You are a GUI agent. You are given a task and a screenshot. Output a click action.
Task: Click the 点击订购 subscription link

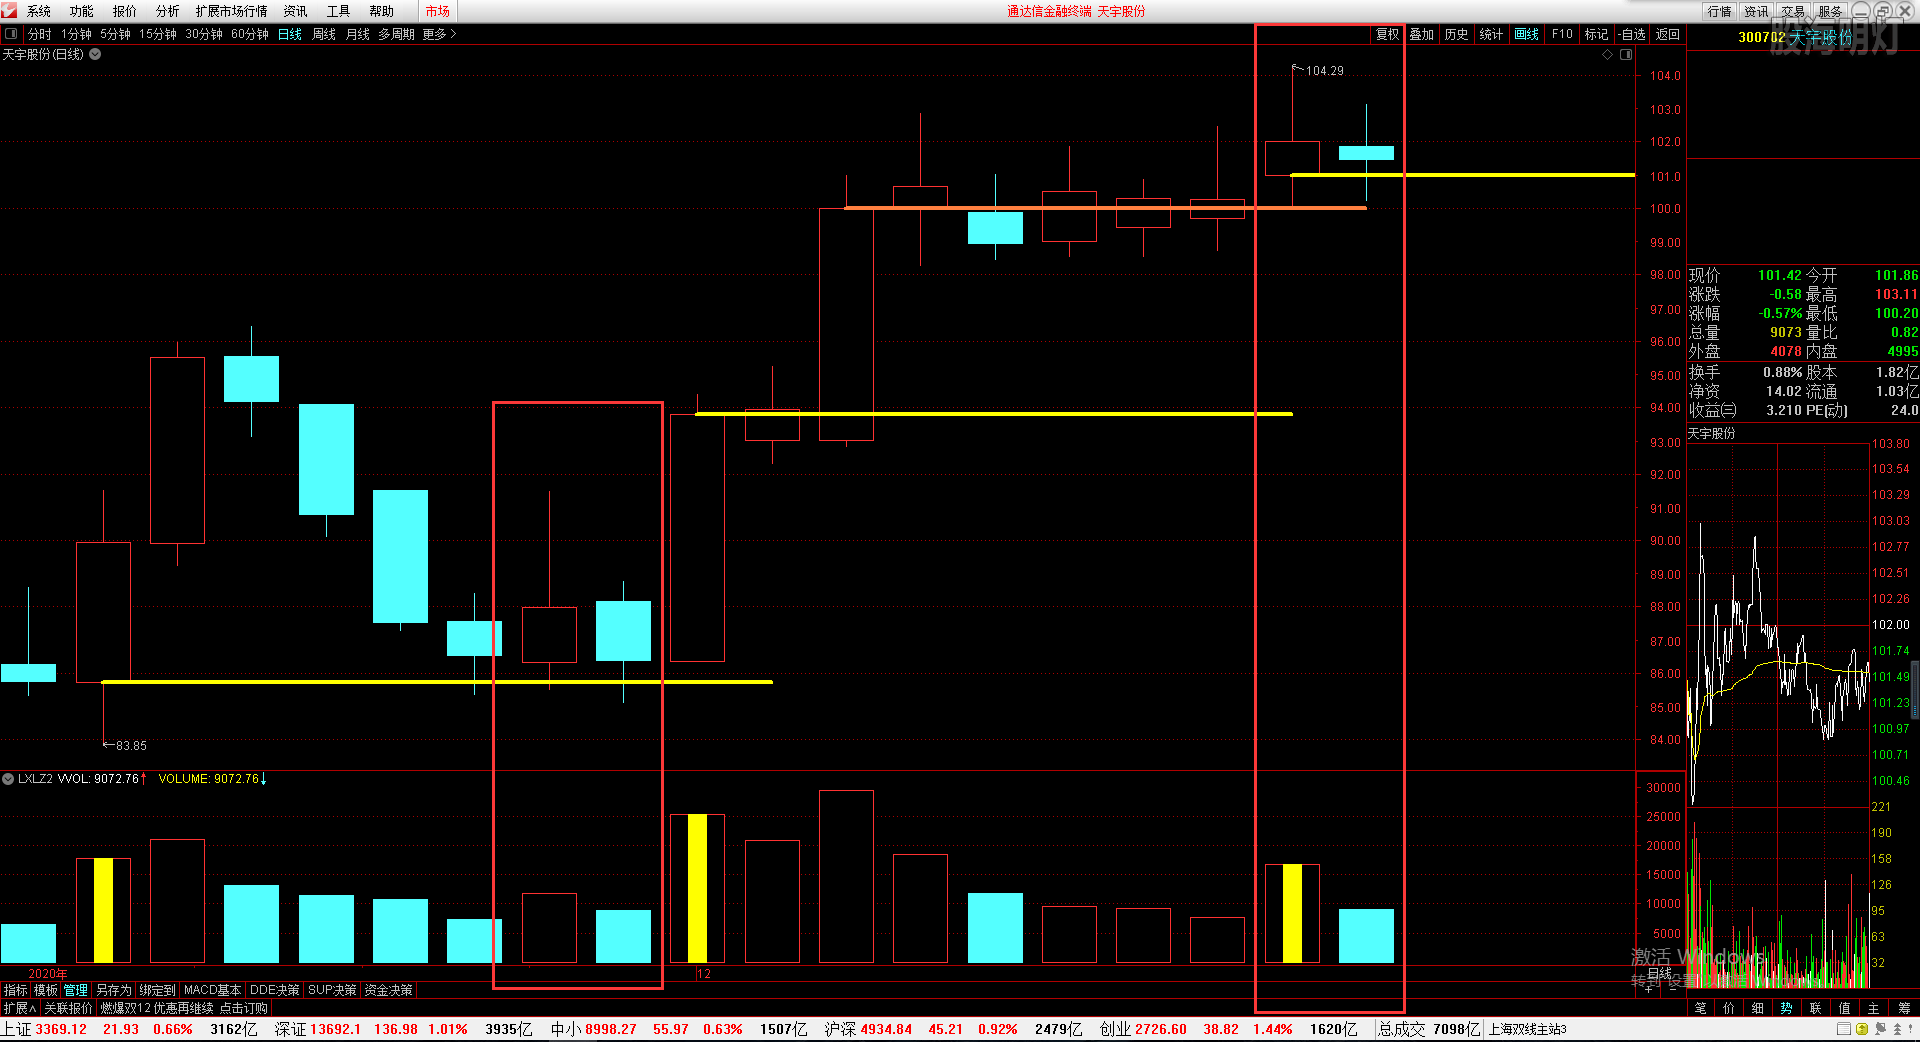coord(244,1008)
